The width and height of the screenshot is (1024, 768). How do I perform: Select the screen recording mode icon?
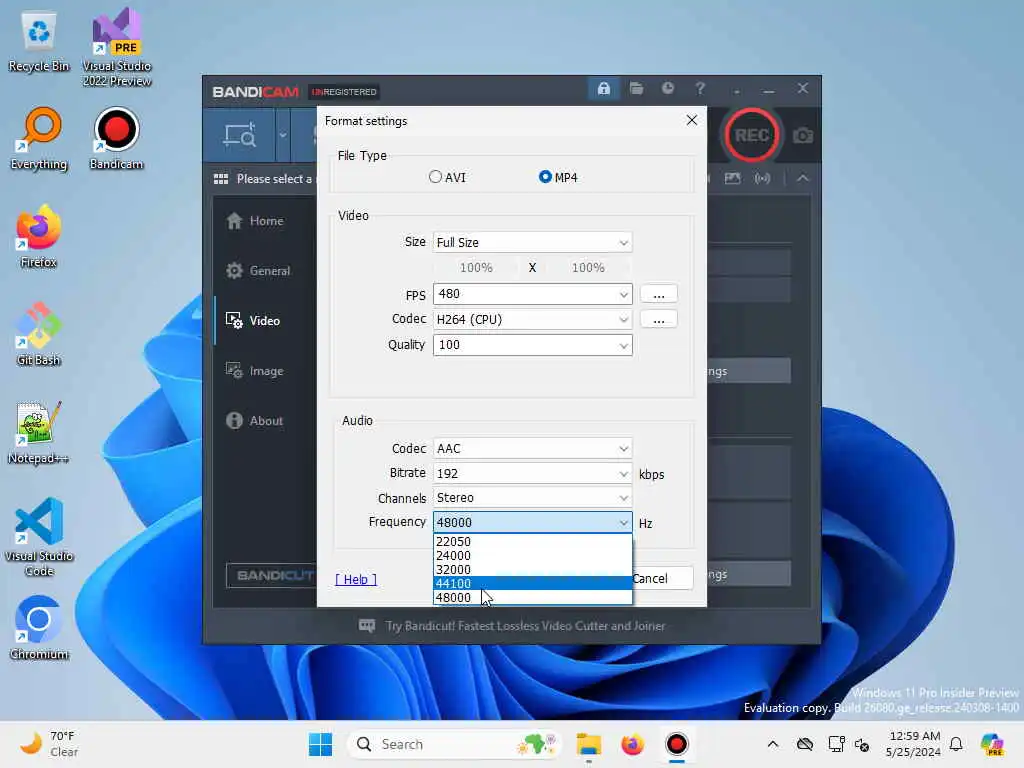[240, 135]
